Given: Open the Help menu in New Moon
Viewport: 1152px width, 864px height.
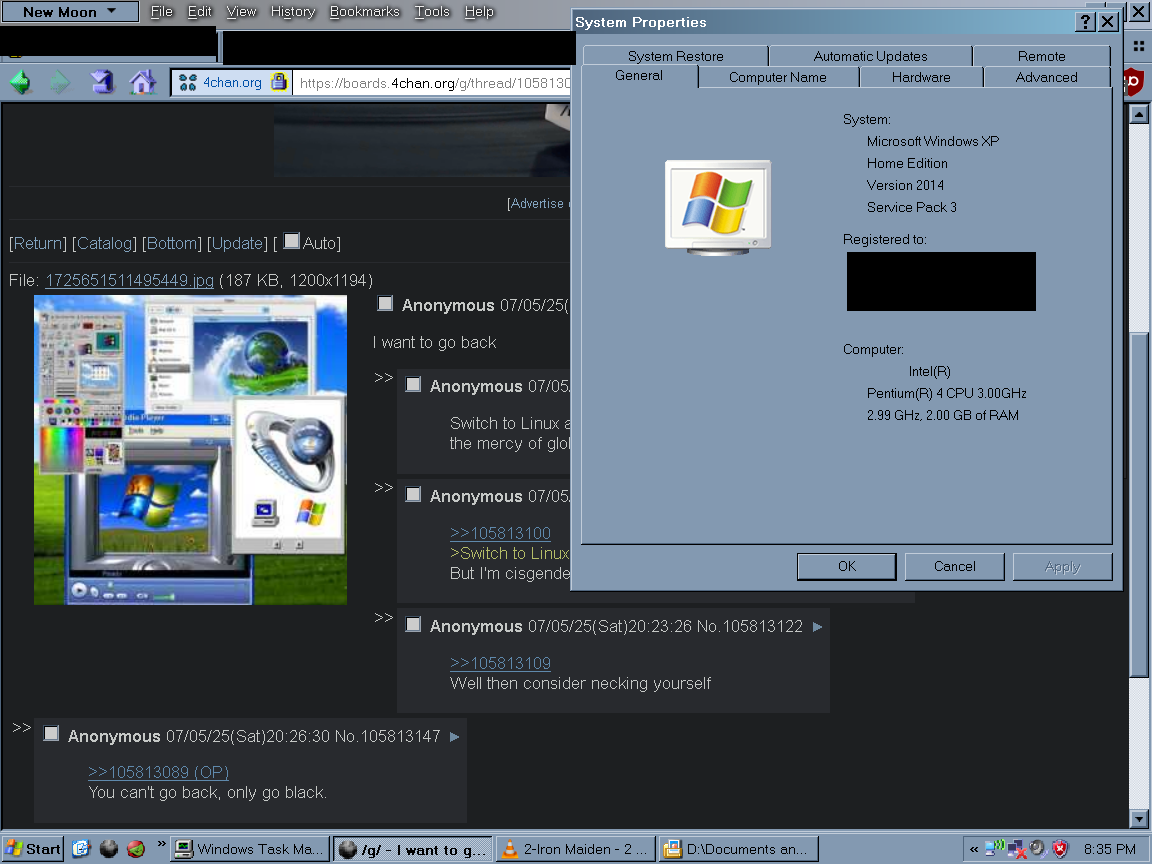Looking at the screenshot, I should tap(479, 12).
